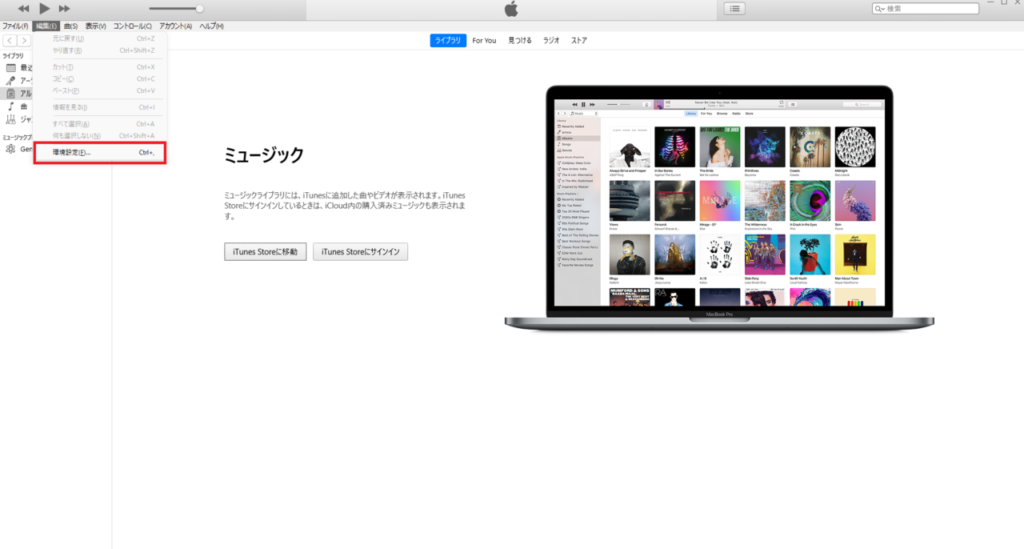The height and width of the screenshot is (549, 1024).
Task: Open the 表示(V) menu
Action: (x=96, y=26)
